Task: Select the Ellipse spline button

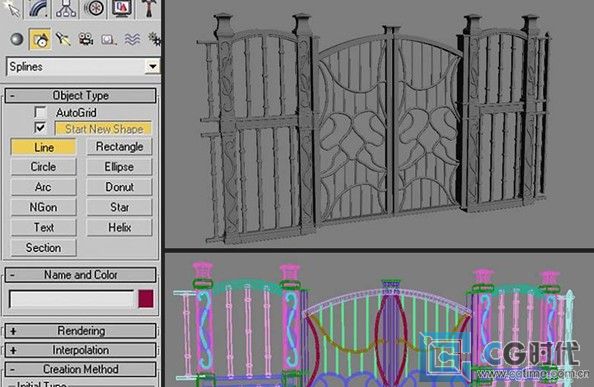Action: 119,167
